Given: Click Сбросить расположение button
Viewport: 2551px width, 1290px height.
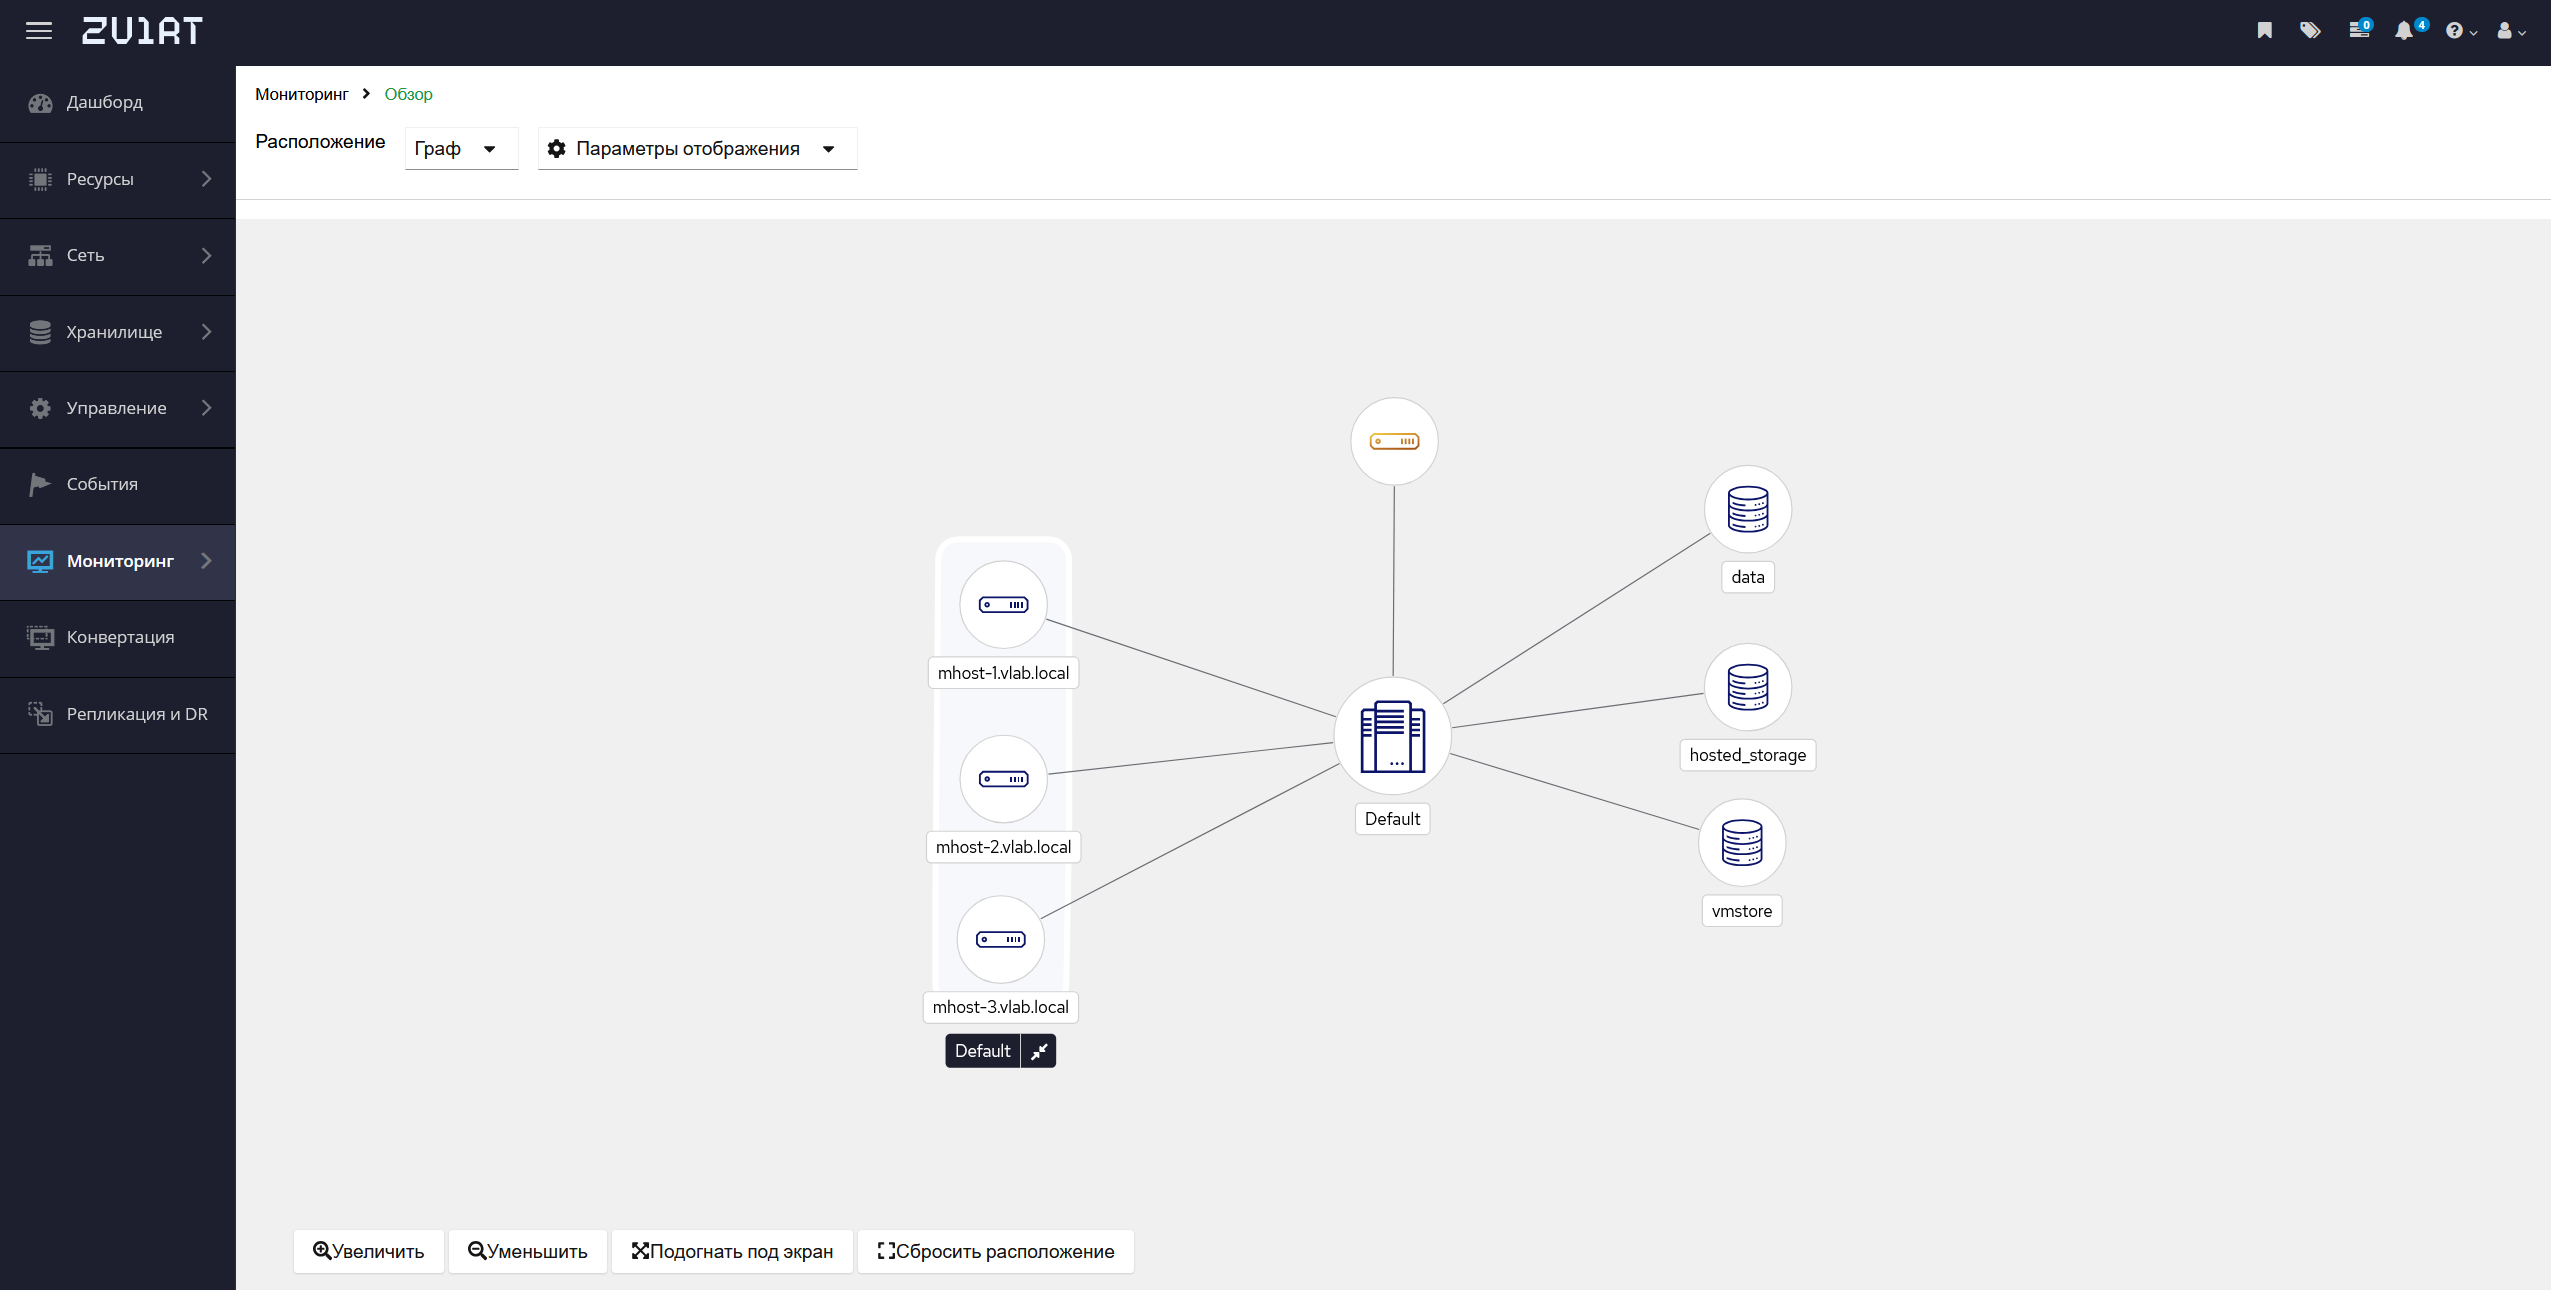Looking at the screenshot, I should (996, 1252).
